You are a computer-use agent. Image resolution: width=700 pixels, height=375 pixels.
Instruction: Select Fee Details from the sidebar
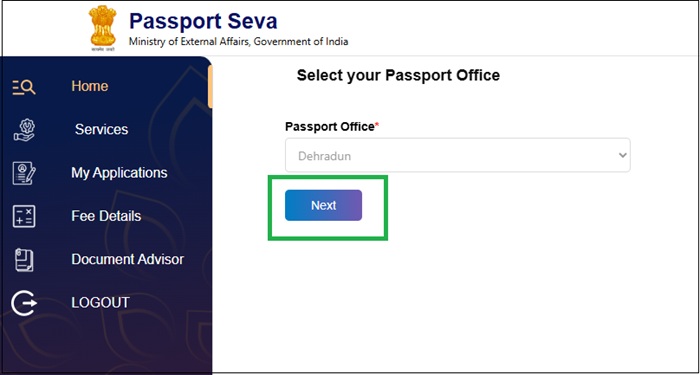106,216
